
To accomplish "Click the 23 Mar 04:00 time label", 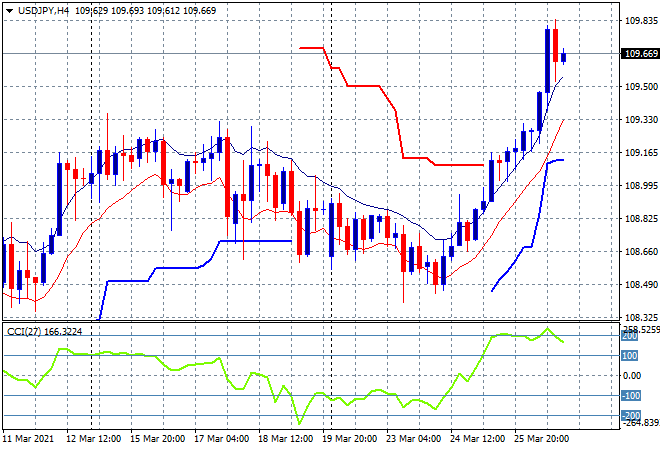I will (413, 439).
